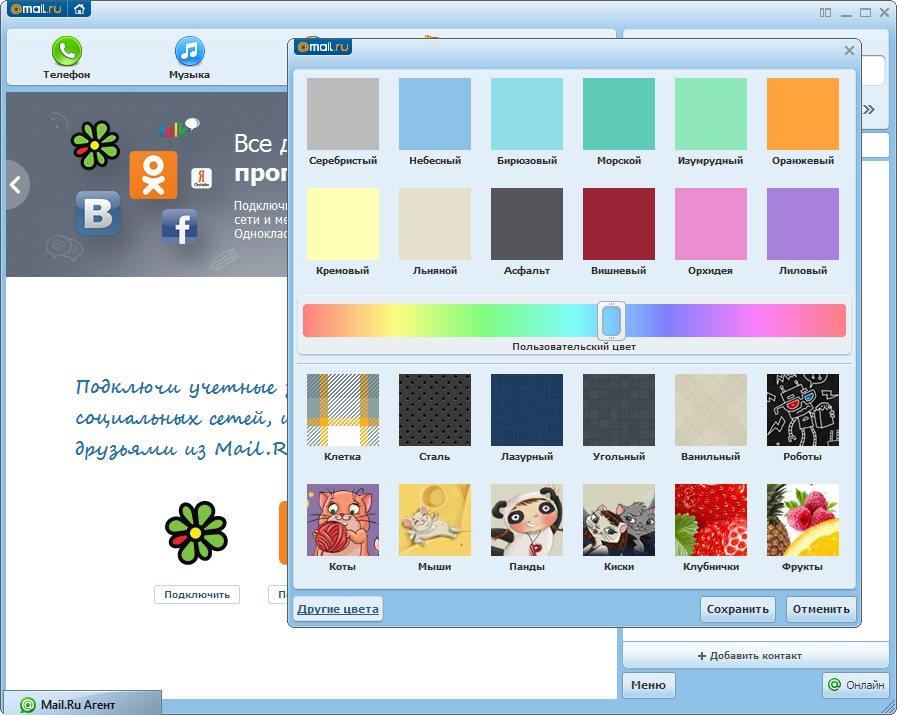
Task: Click the Facebook icon in banner
Action: 179,228
